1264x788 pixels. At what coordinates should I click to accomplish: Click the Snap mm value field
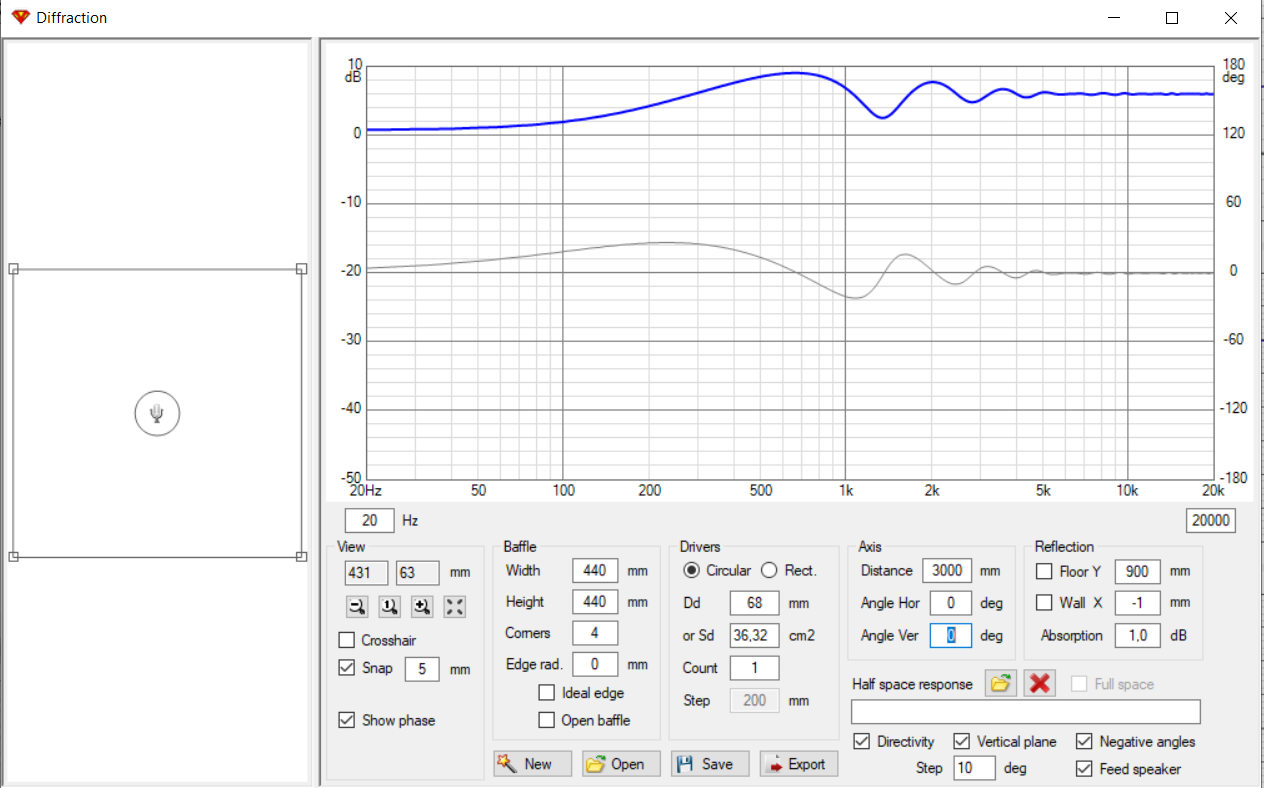pos(422,669)
